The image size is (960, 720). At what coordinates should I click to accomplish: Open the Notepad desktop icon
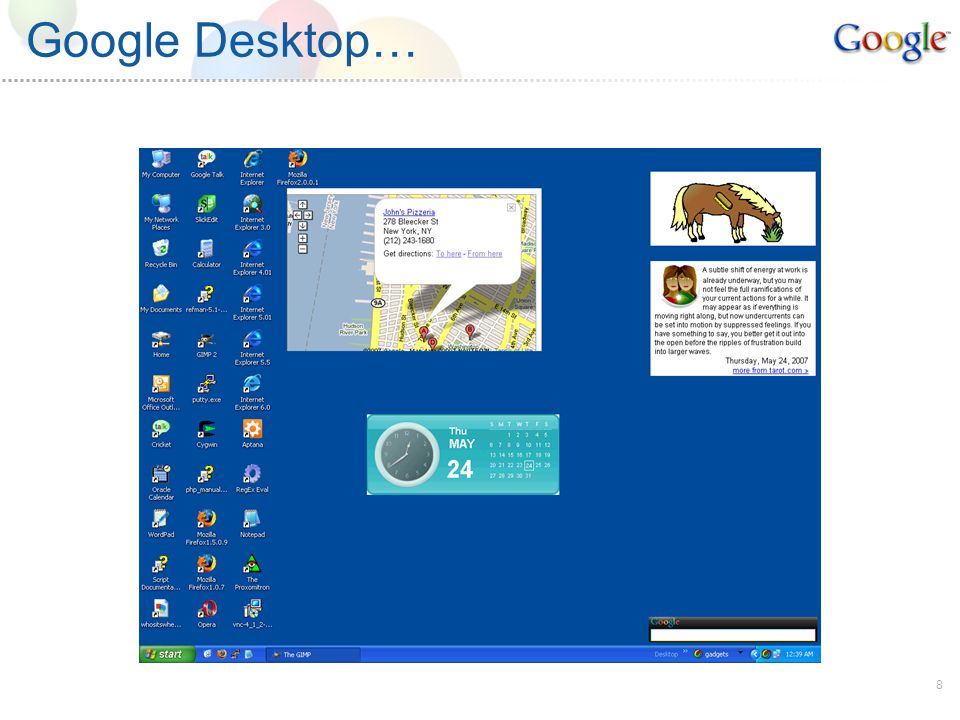[x=252, y=523]
